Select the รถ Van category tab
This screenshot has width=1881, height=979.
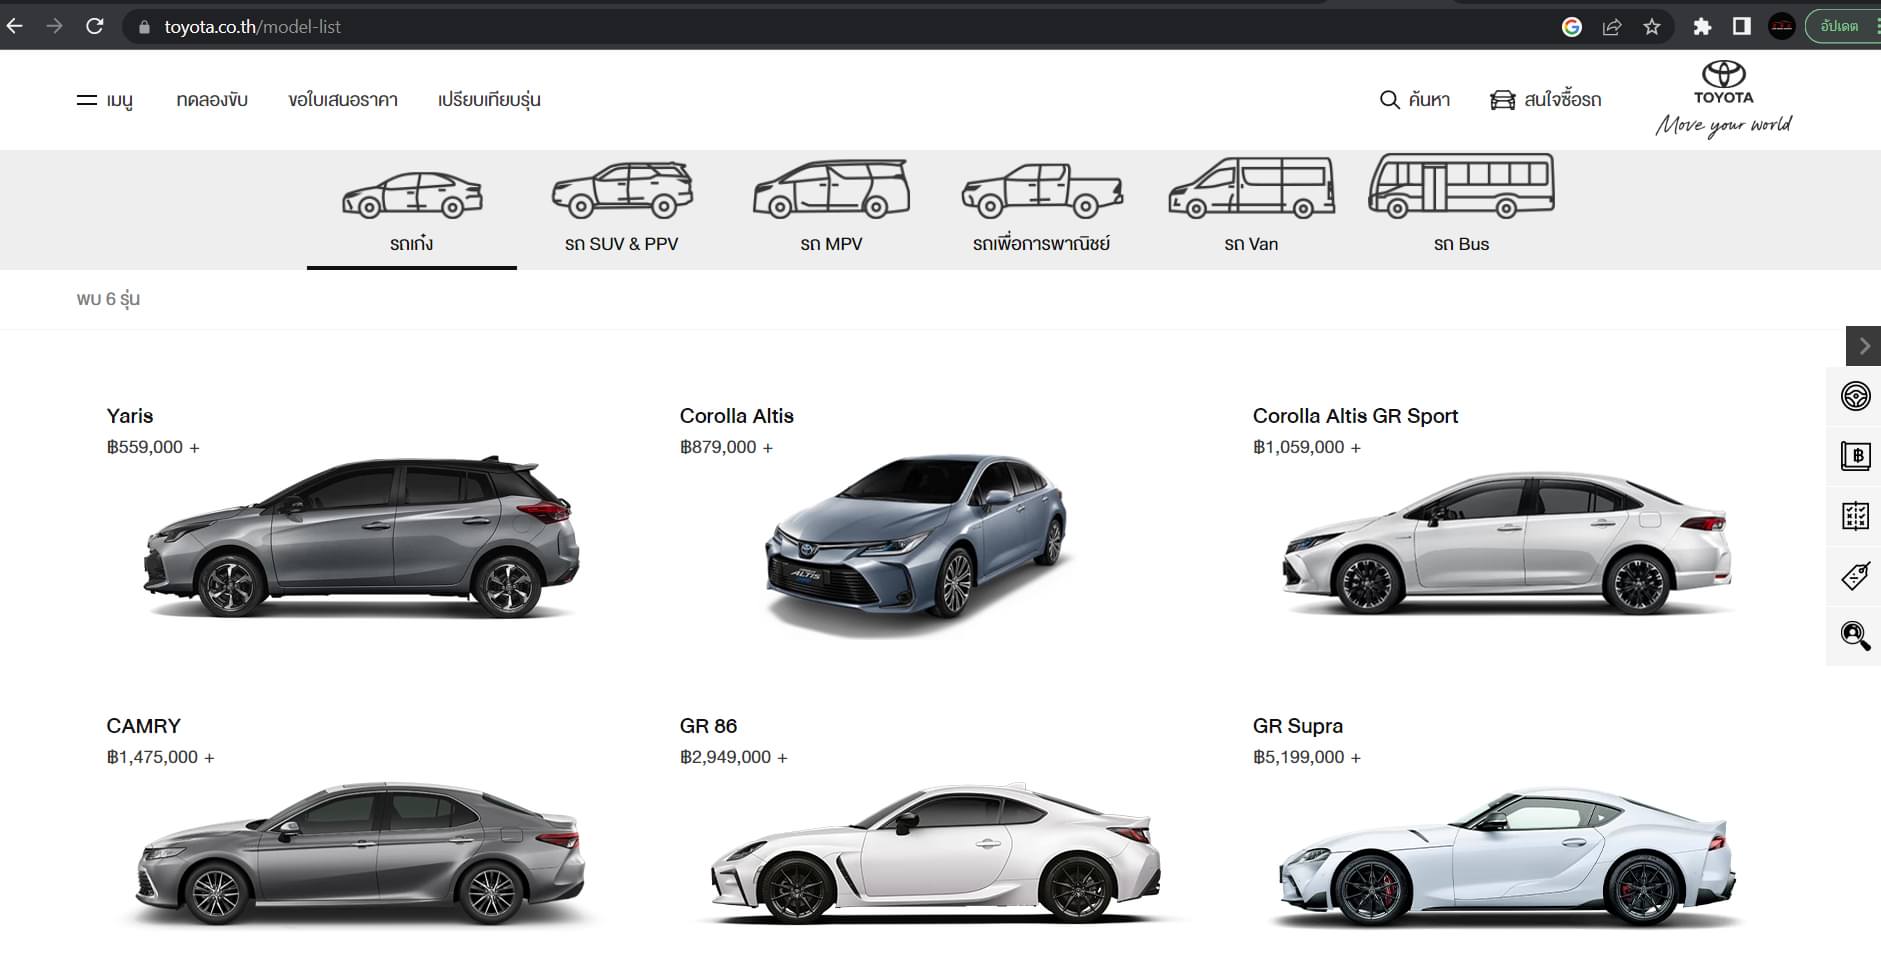[1251, 210]
